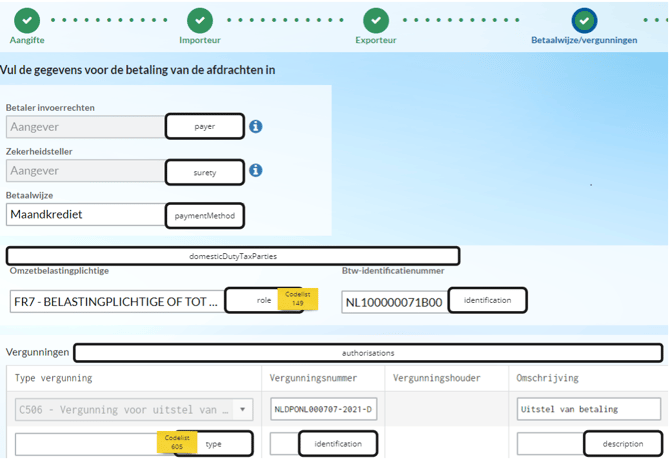This screenshot has width=670, height=460.
Task: Open the Betaalwijze Maandkrediet field
Action: tap(85, 214)
